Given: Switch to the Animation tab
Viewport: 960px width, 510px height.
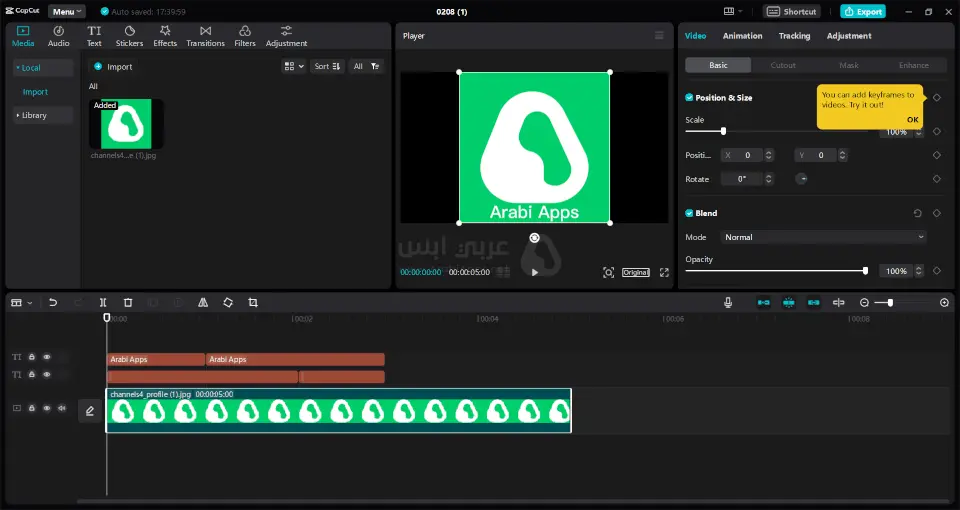Looking at the screenshot, I should tap(742, 36).
